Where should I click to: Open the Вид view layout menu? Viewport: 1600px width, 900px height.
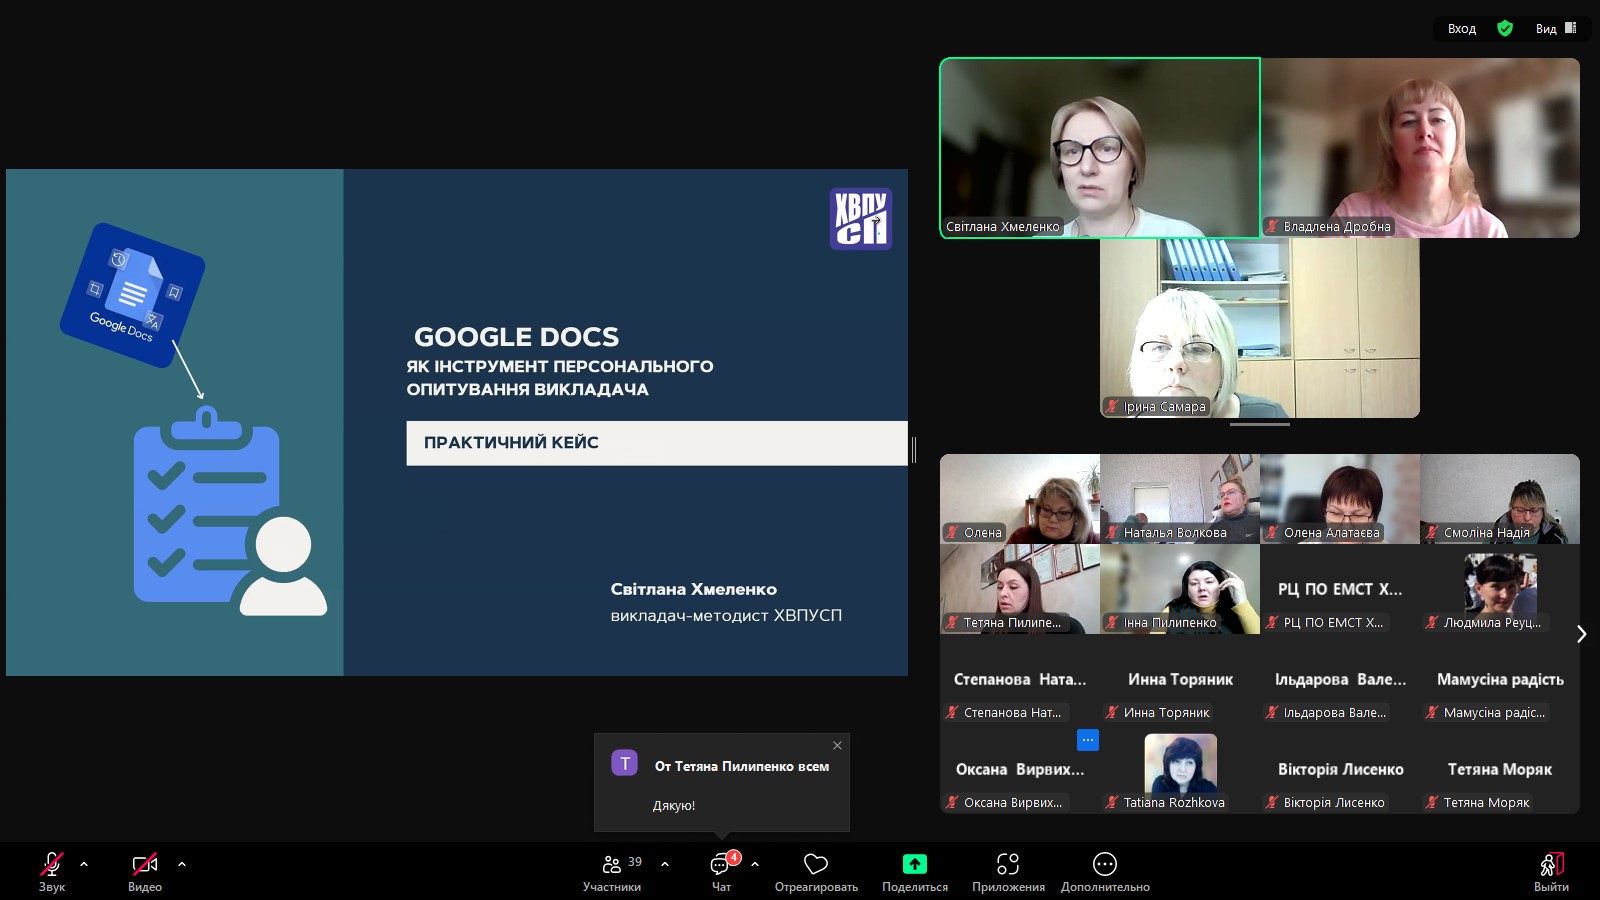(1556, 29)
